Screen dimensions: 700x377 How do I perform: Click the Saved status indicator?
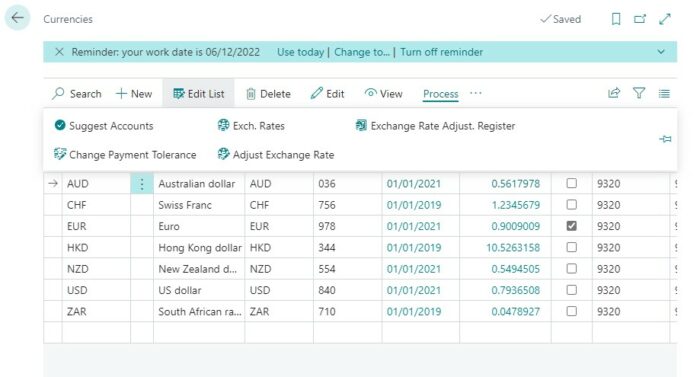coord(561,19)
